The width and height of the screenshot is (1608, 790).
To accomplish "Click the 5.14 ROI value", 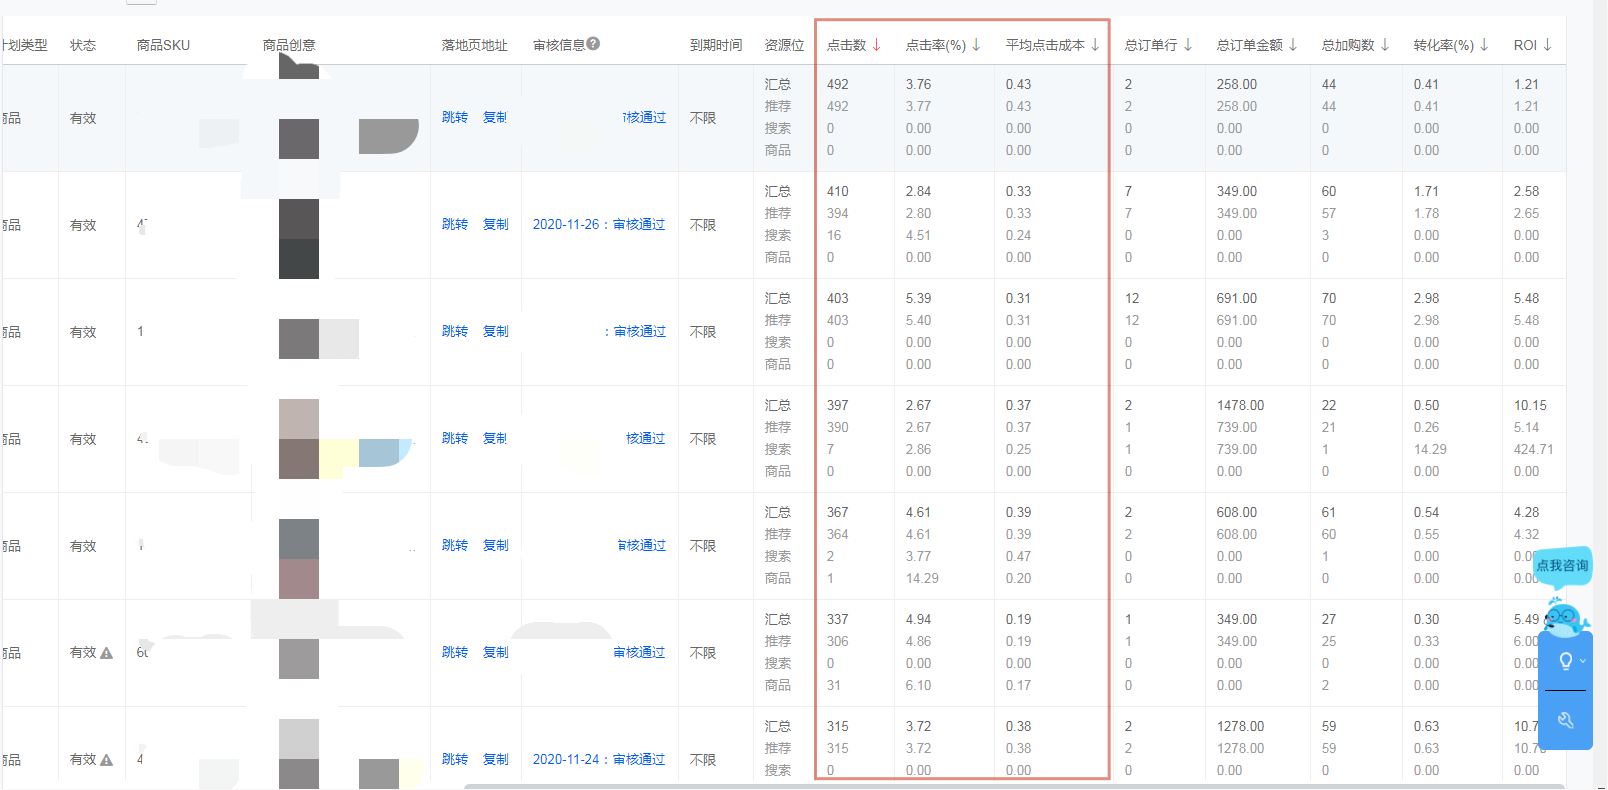I will (x=1526, y=428).
